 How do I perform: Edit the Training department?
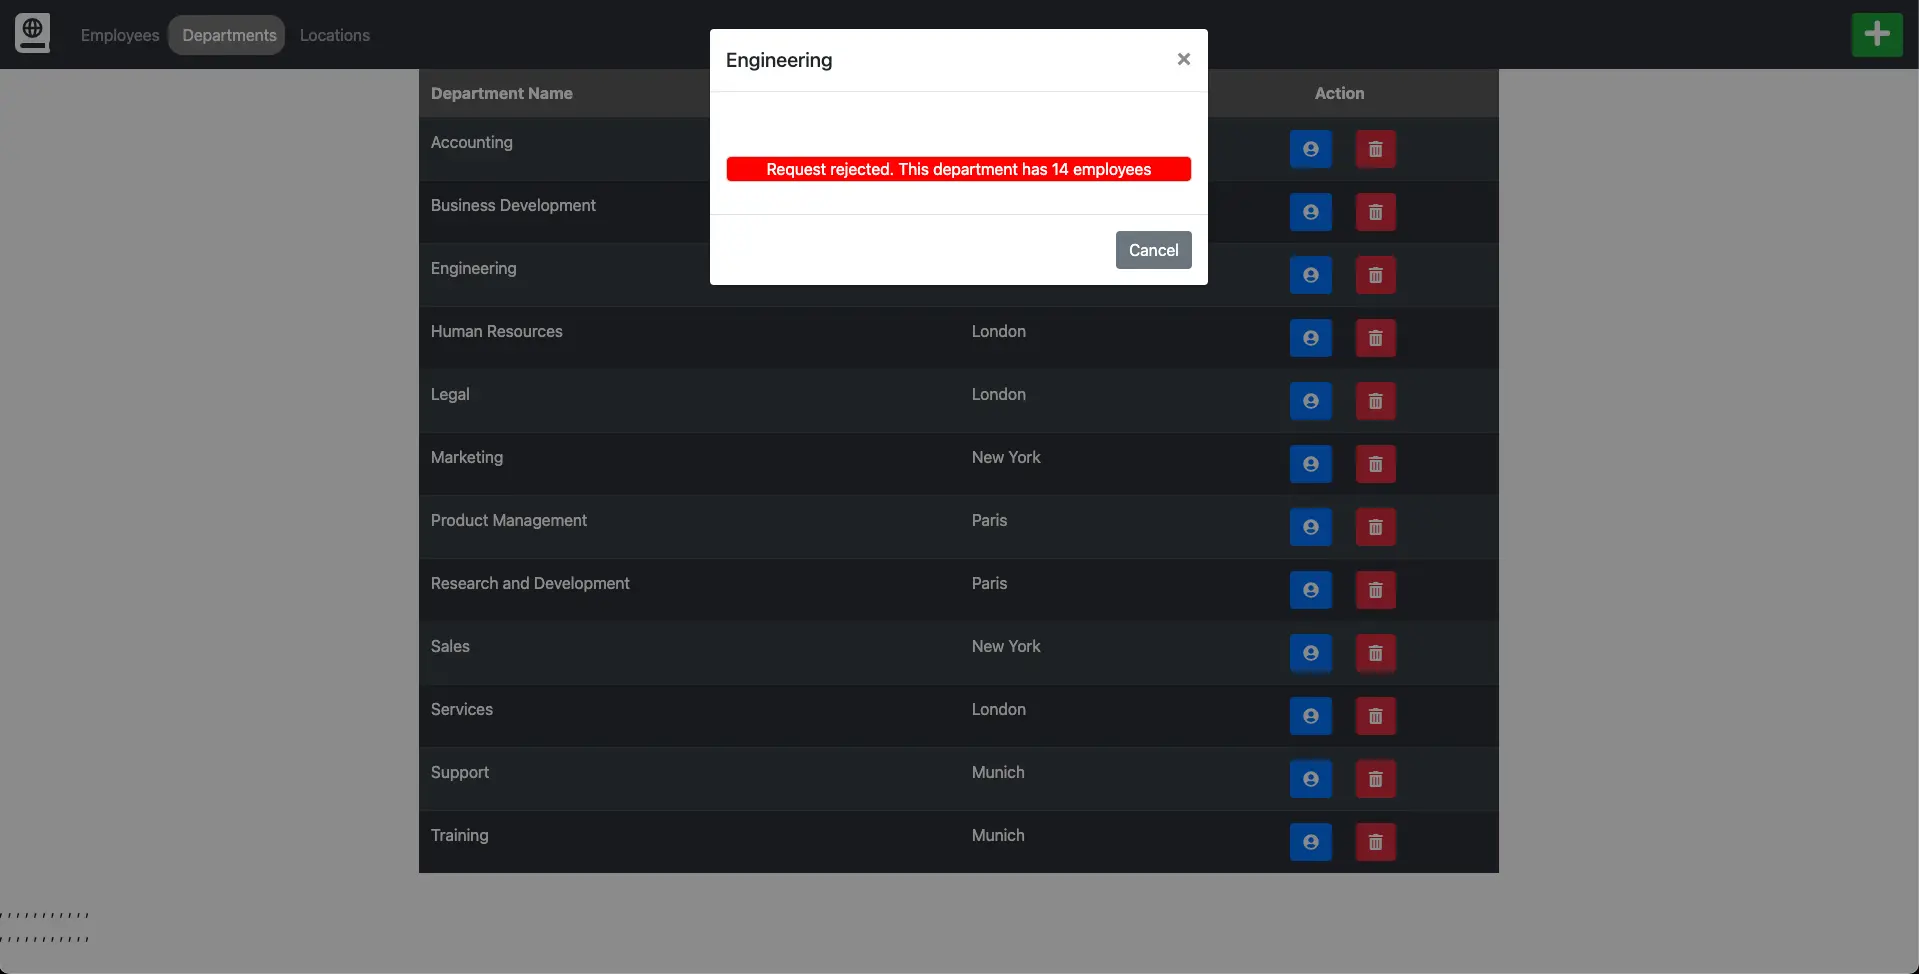coord(1310,842)
